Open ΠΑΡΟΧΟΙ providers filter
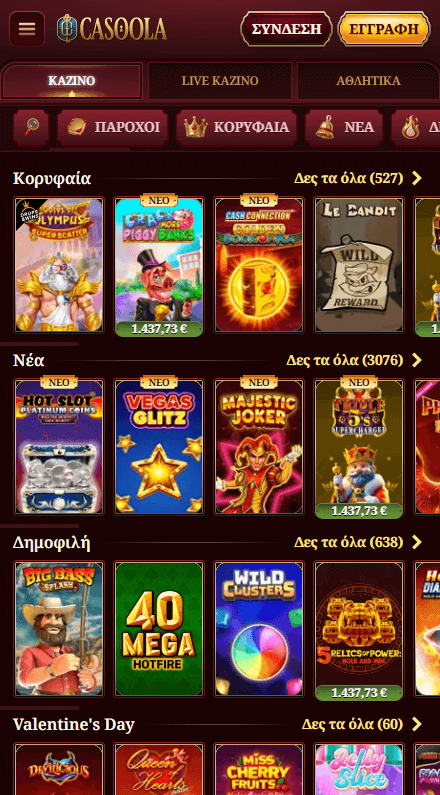This screenshot has height=795, width=440. click(113, 127)
